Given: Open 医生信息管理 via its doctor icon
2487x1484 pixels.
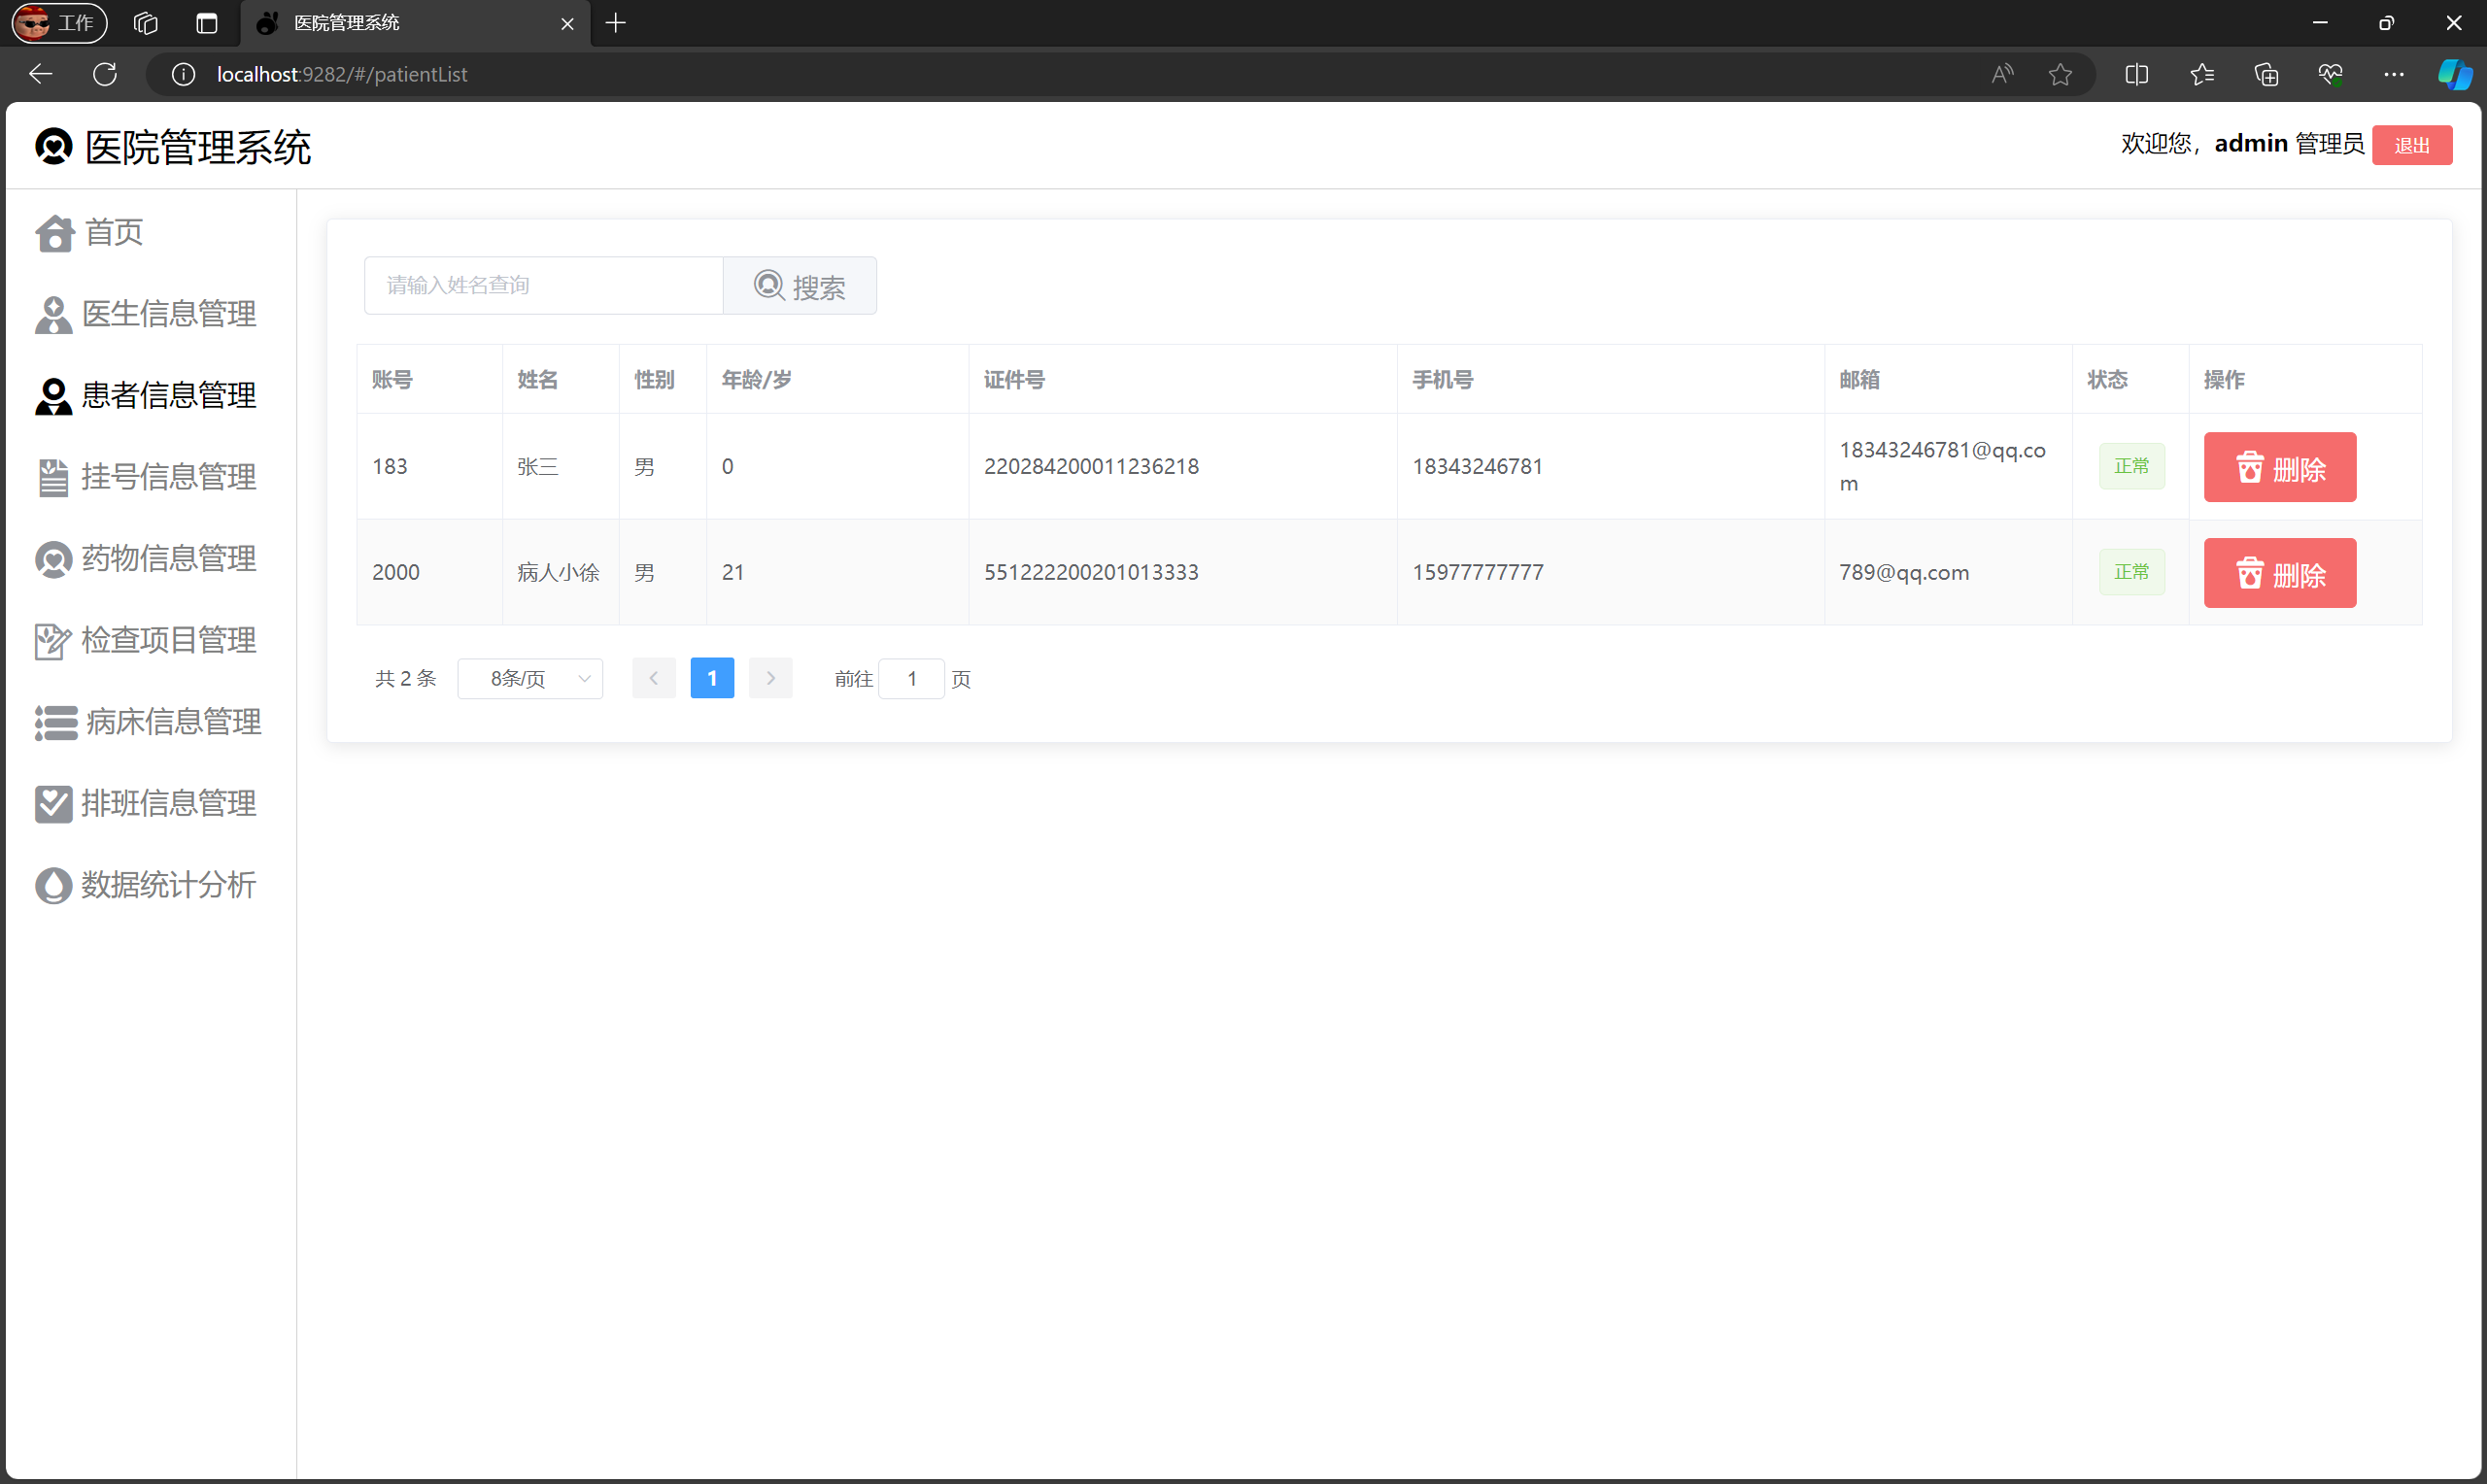Looking at the screenshot, I should pos(53,315).
